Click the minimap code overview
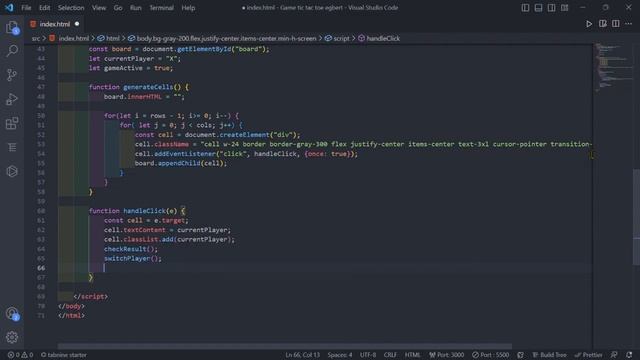Image resolution: width=640 pixels, height=360 pixels. 612,67
